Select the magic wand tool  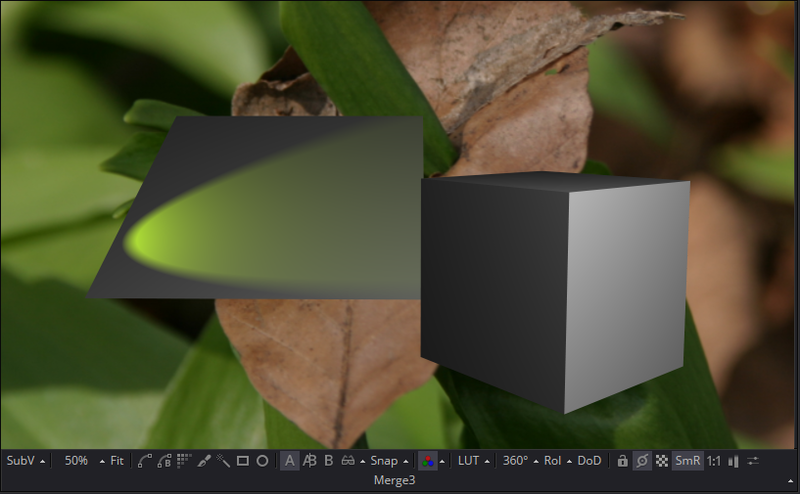223,461
